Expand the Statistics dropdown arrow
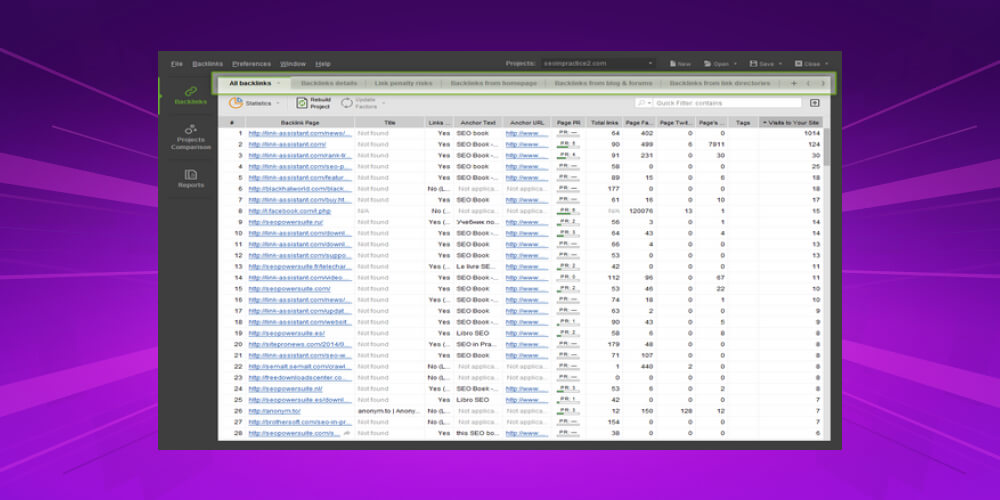The width and height of the screenshot is (1000, 500). (x=277, y=103)
